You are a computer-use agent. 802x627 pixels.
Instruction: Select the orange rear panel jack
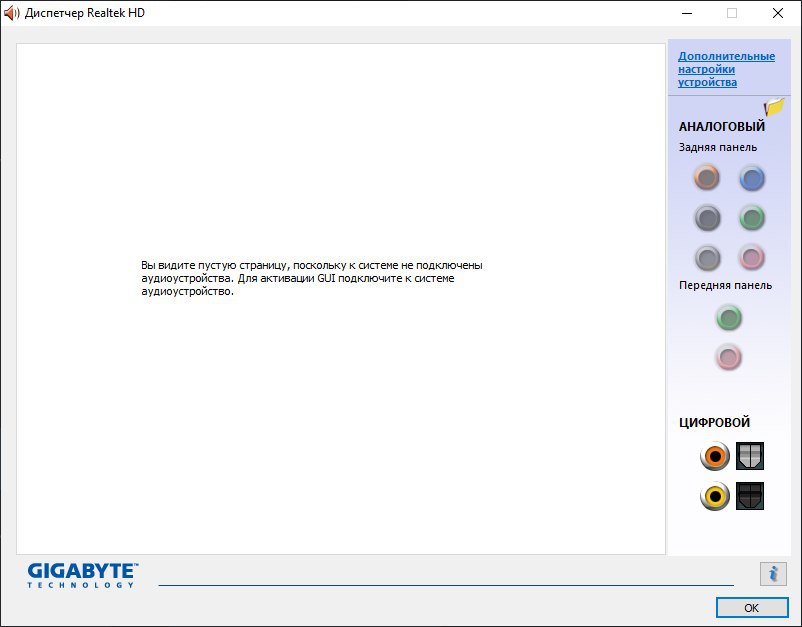(x=707, y=177)
